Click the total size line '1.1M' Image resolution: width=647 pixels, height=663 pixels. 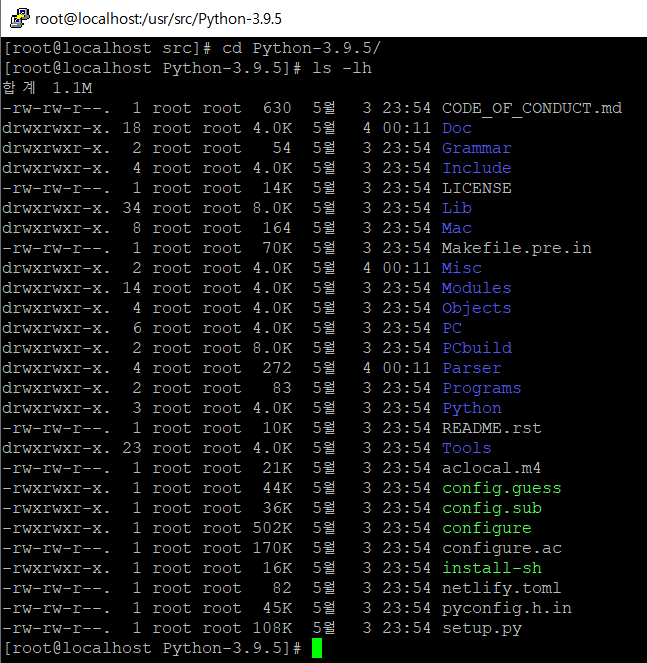(72, 88)
